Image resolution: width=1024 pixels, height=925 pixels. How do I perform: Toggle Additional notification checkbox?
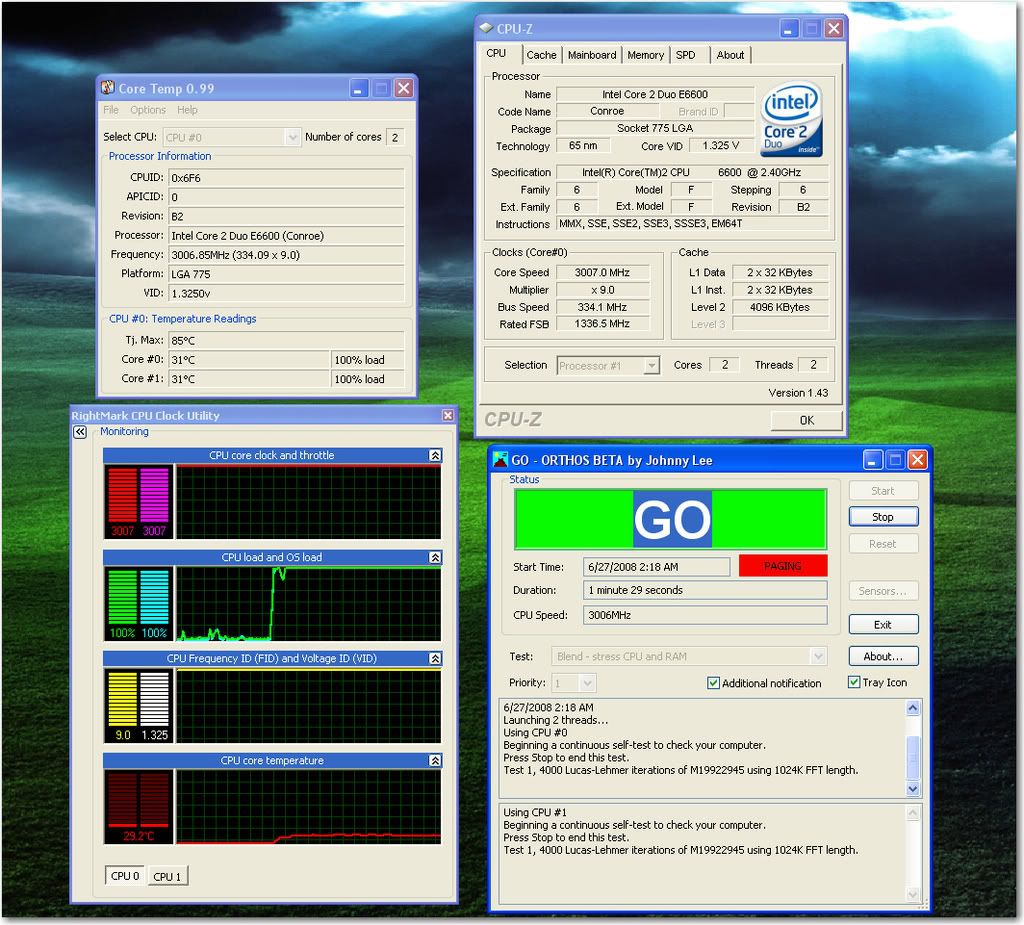point(713,683)
